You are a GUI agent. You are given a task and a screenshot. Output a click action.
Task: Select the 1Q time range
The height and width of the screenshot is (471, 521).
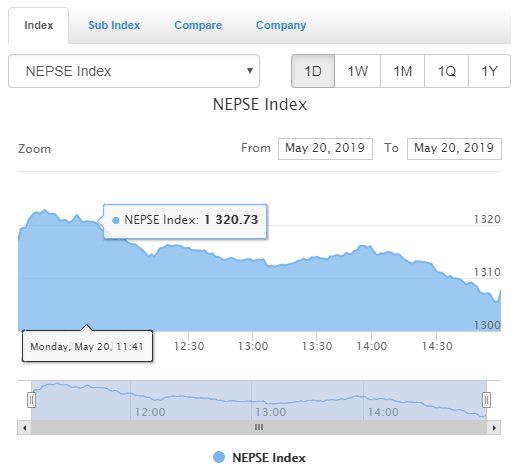[x=446, y=71]
